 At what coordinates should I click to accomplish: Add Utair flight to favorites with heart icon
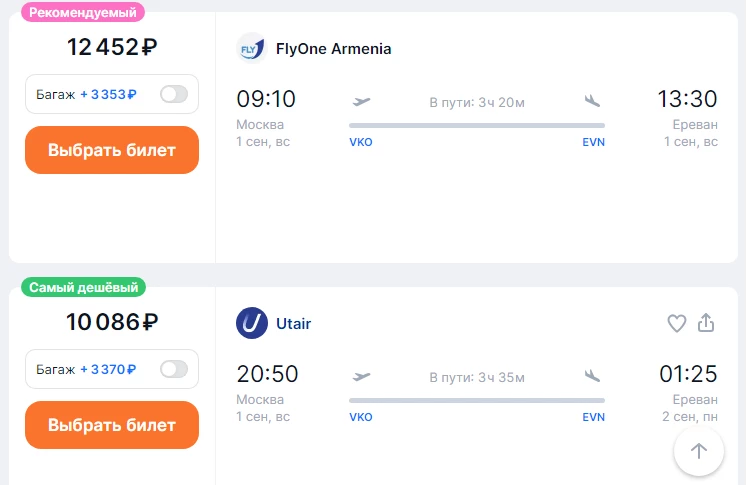[677, 323]
